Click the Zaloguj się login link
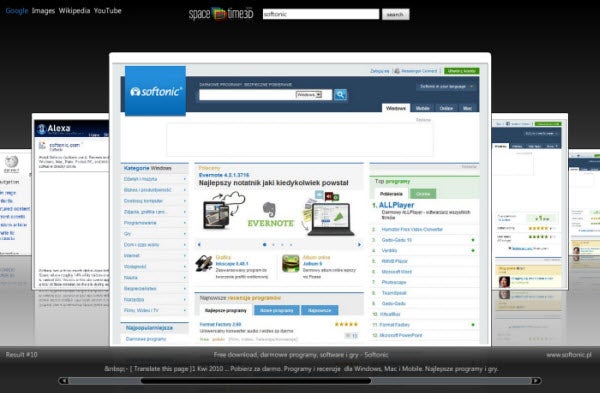Viewport: 600px width, 393px height. 380,71
